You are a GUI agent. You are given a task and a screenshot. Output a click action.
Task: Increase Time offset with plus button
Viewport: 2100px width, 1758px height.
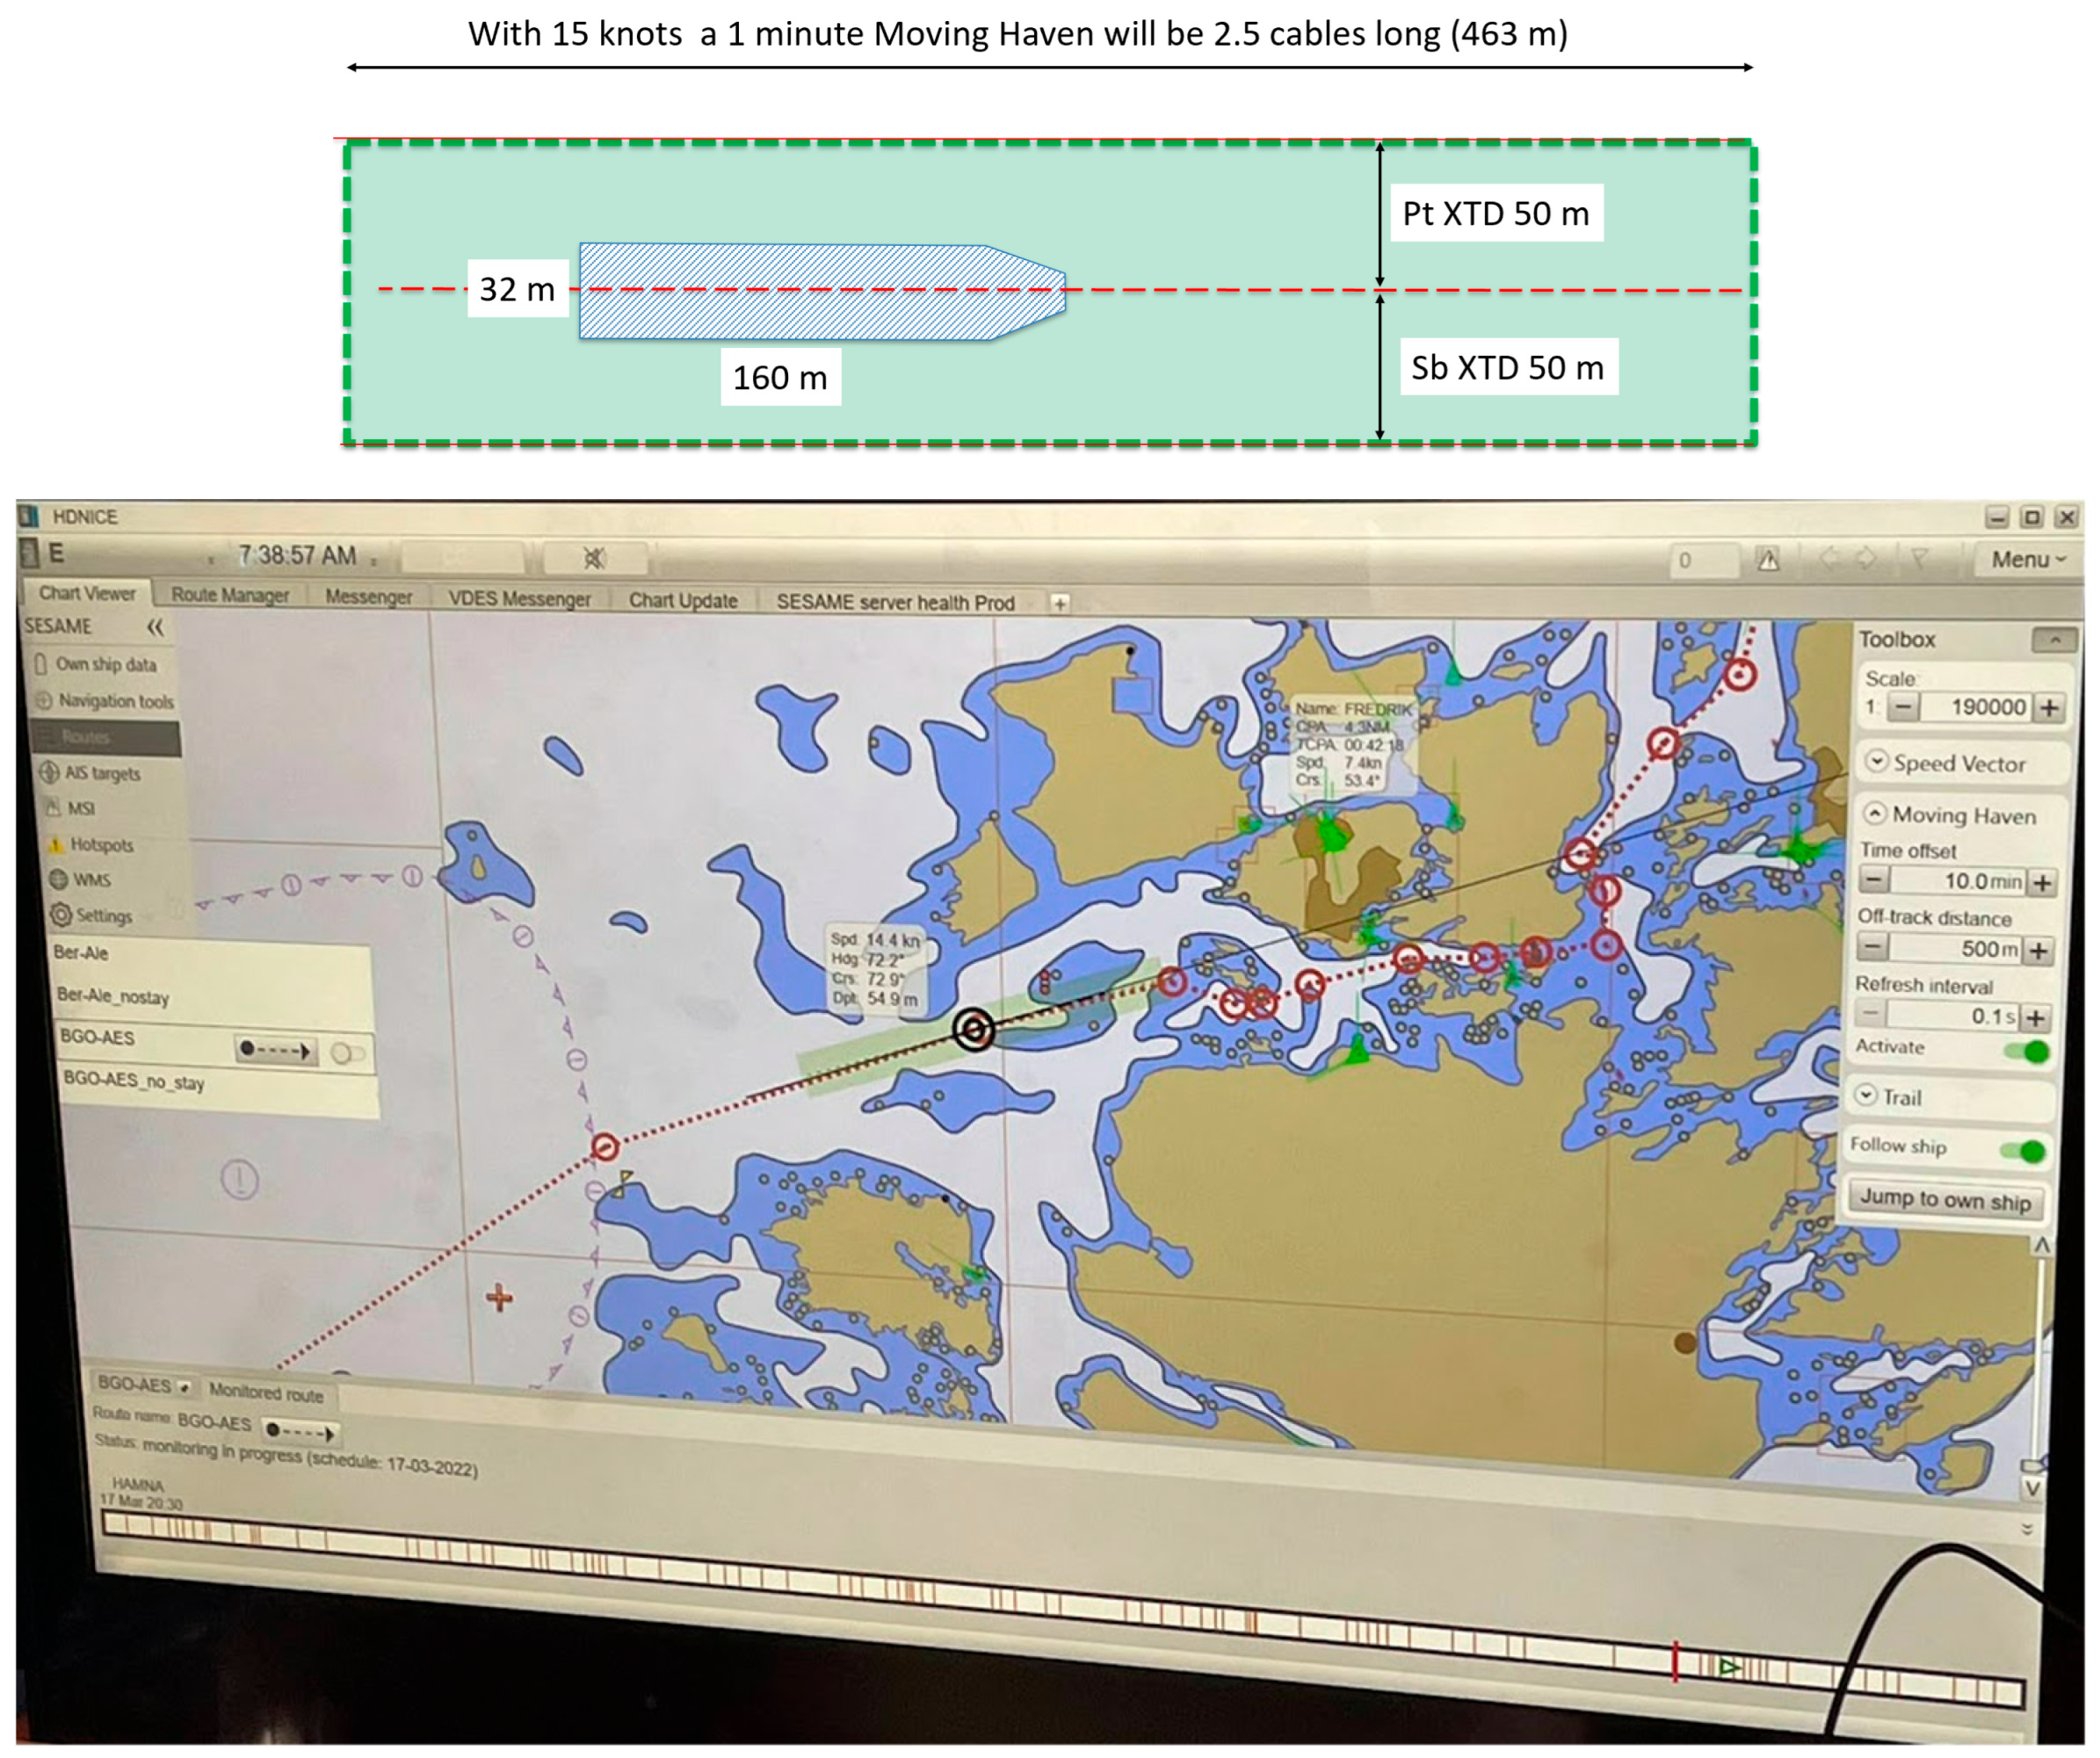[x=2042, y=883]
